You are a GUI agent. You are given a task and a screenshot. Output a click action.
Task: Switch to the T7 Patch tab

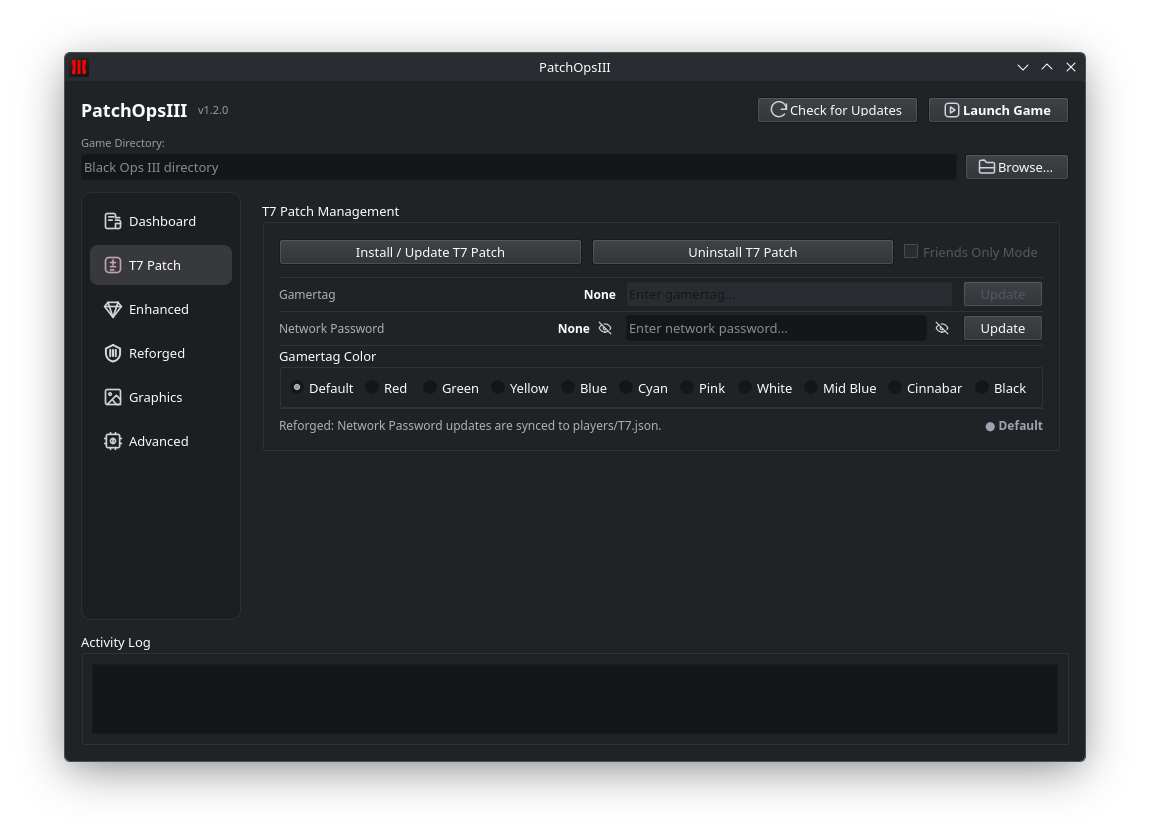[x=161, y=265]
